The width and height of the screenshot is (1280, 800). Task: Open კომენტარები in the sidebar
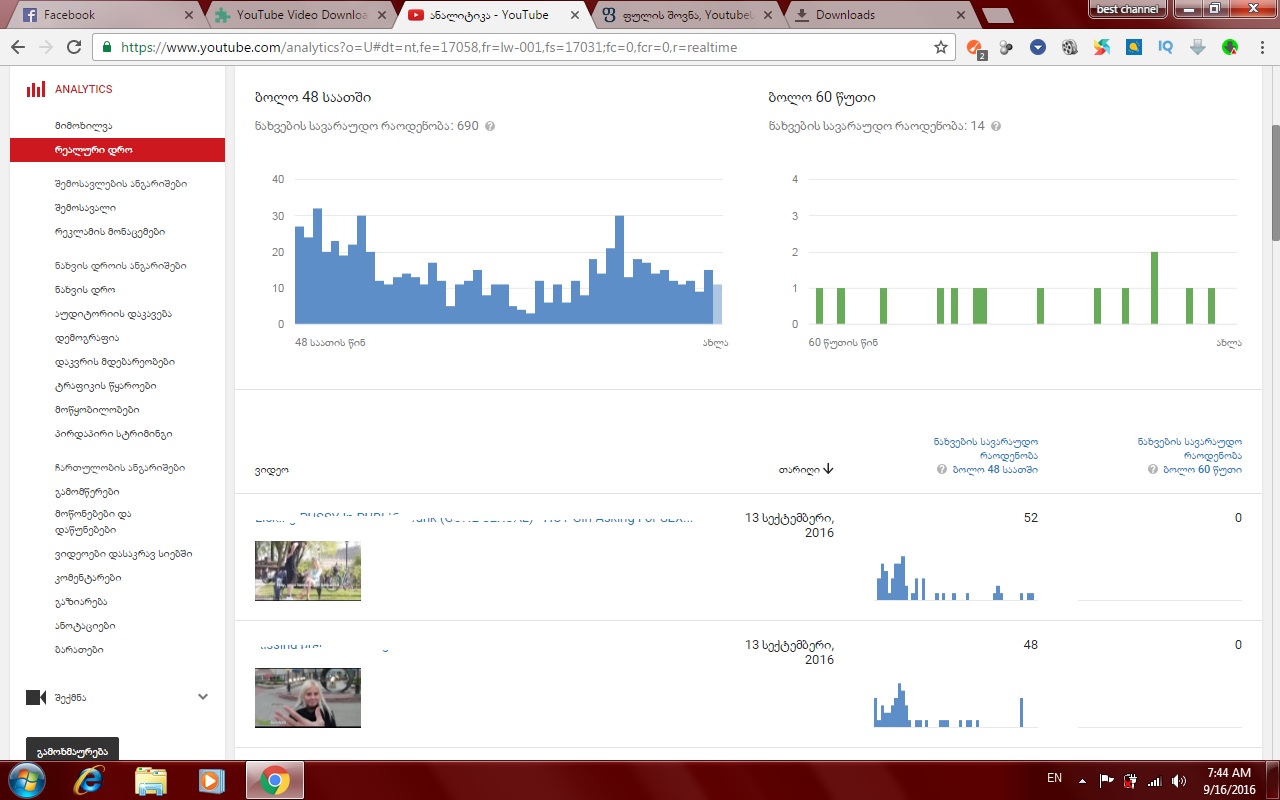point(88,578)
